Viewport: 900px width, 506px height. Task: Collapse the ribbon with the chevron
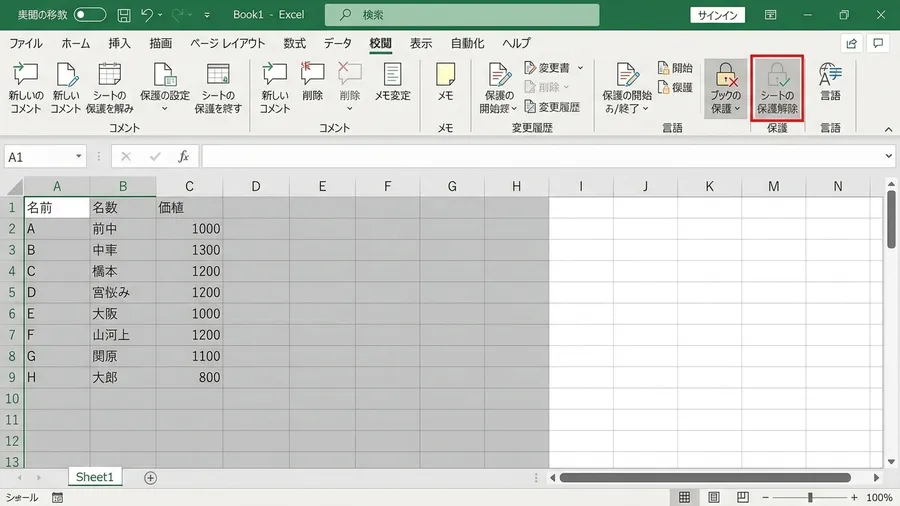889,129
